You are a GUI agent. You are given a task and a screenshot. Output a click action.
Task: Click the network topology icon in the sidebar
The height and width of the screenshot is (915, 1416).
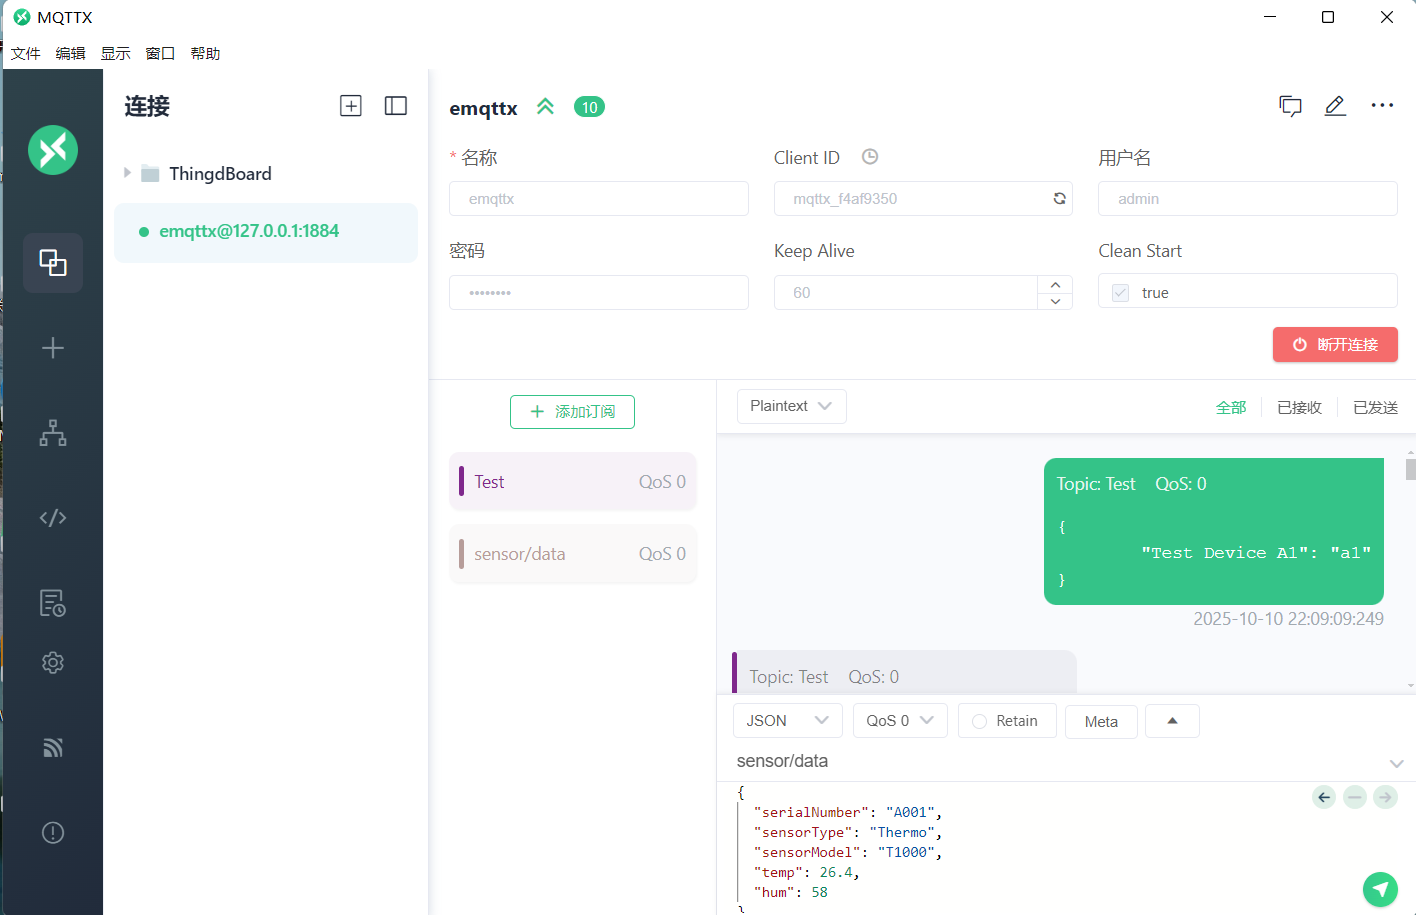tap(52, 433)
